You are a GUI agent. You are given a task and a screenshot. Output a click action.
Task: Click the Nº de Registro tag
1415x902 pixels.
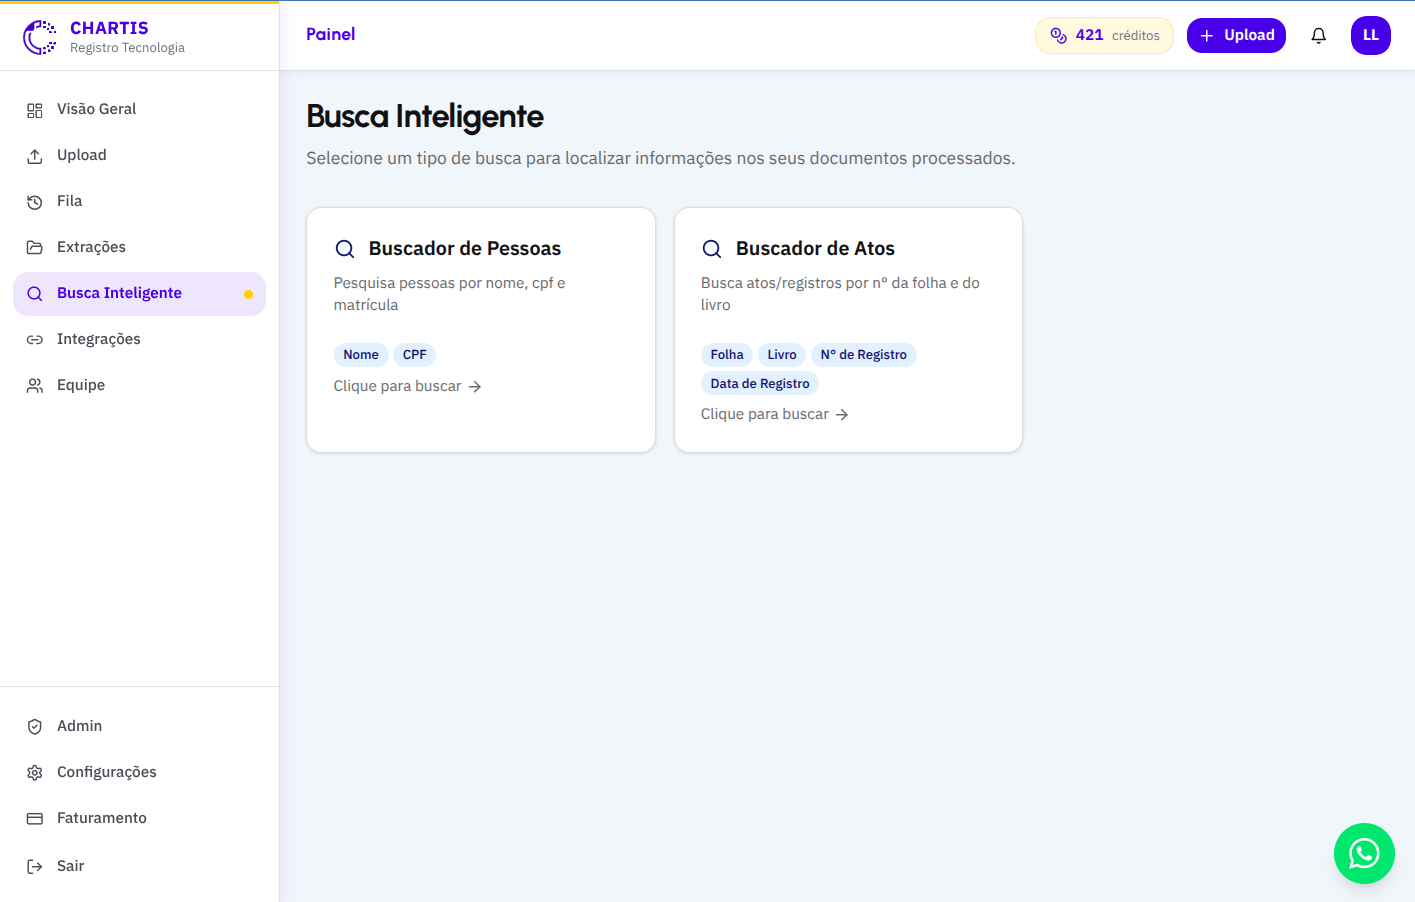[864, 355]
